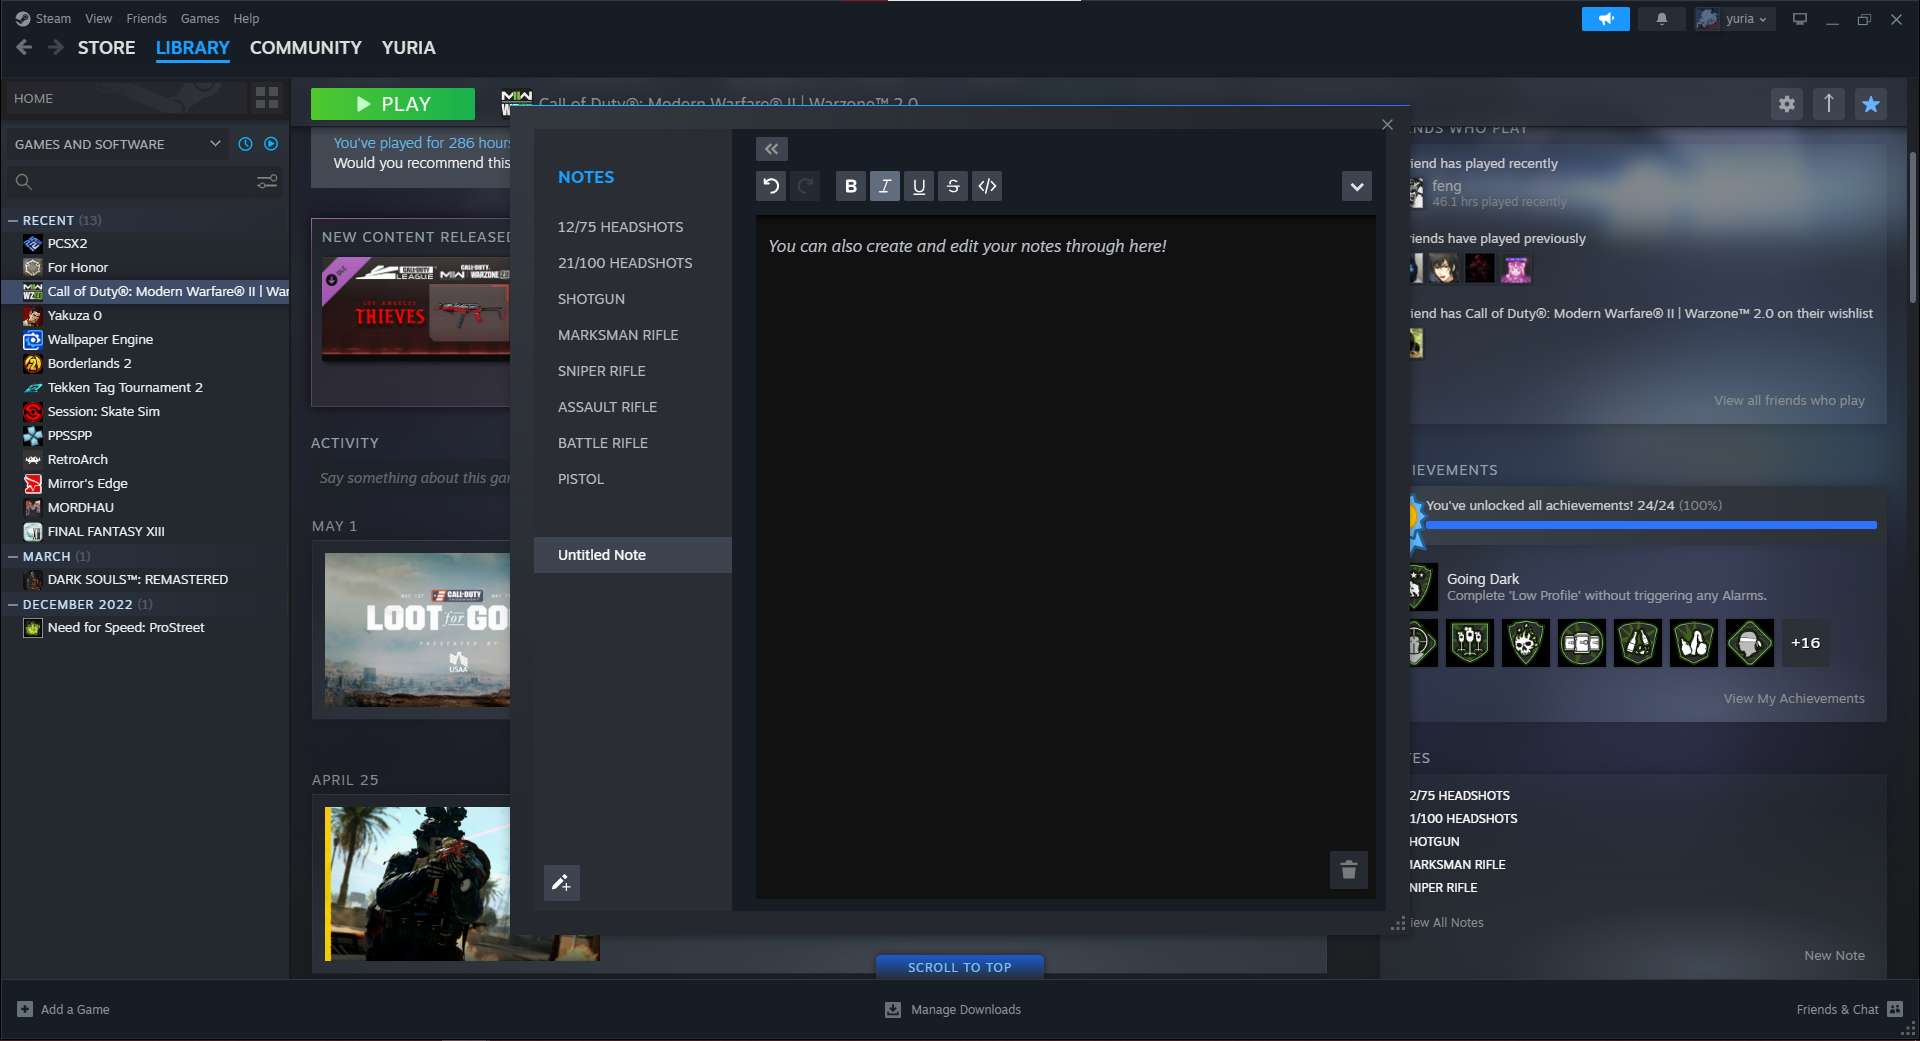
Task: Delete the current note with trash icon
Action: (1349, 870)
